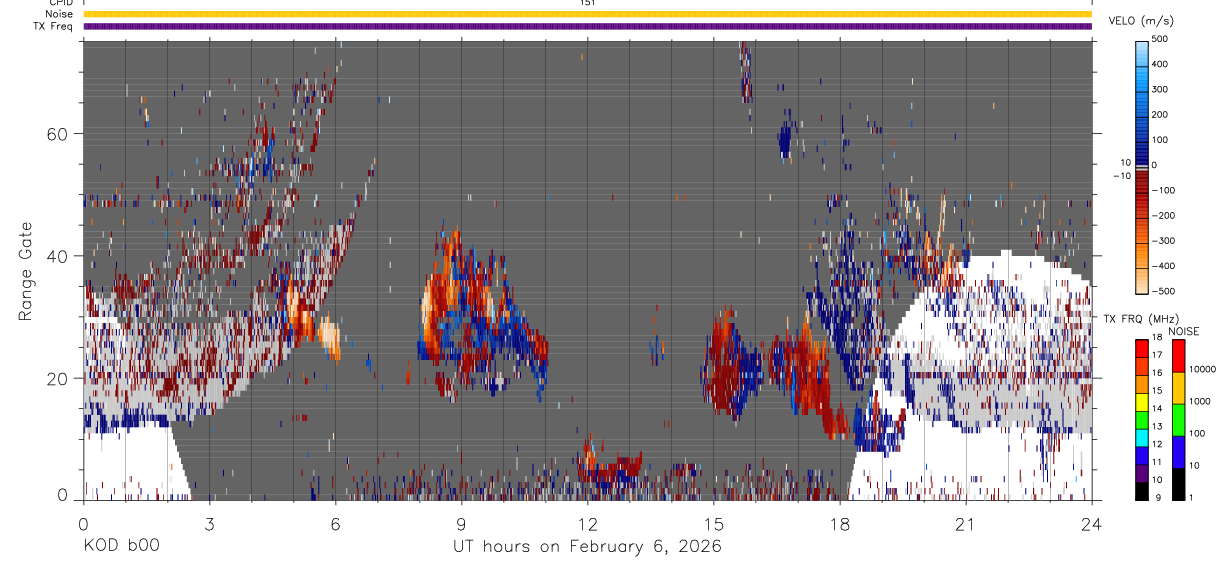The height and width of the screenshot is (567, 1228).
Task: Select the blue segment of the NOISE color scale
Action: pyautogui.click(x=1179, y=452)
